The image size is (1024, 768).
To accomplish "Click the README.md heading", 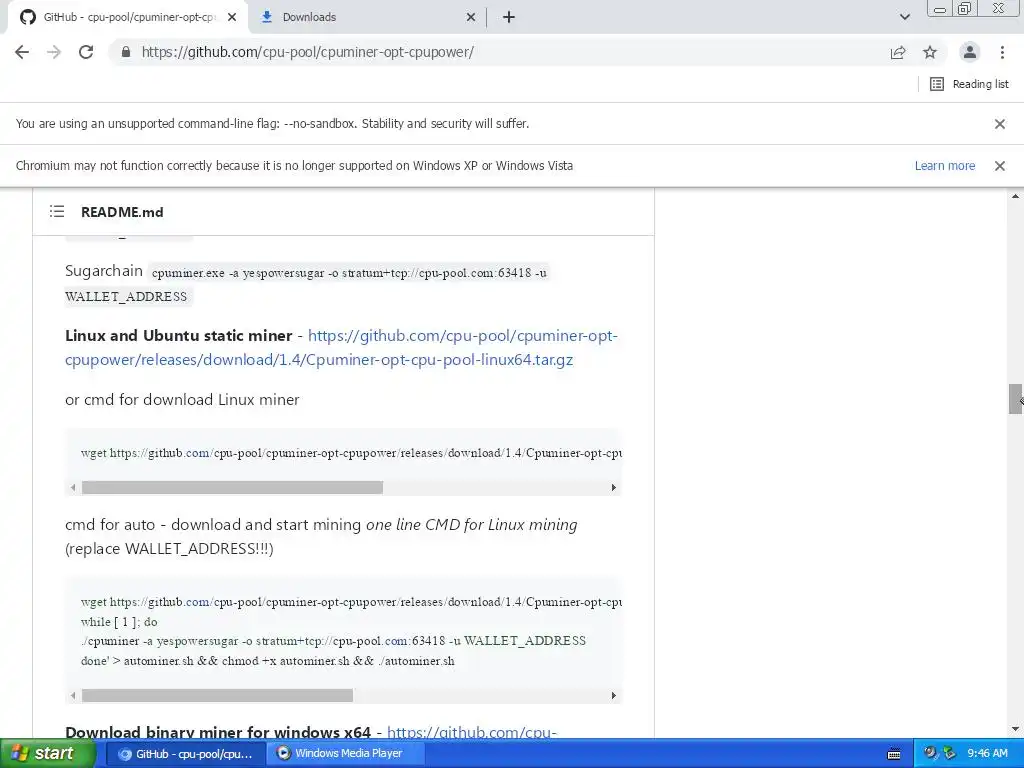I will coord(122,212).
